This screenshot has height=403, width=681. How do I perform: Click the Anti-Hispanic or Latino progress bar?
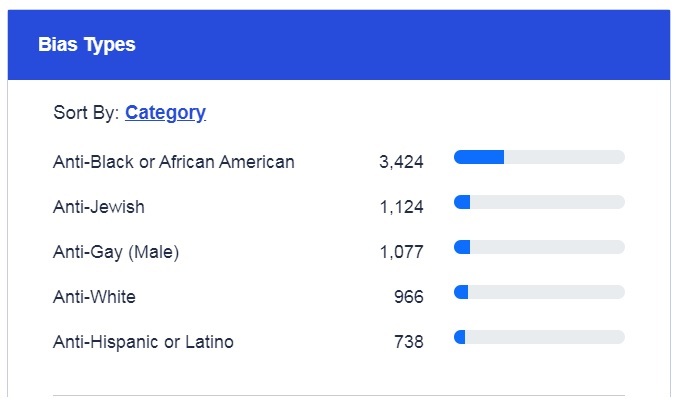(x=539, y=337)
